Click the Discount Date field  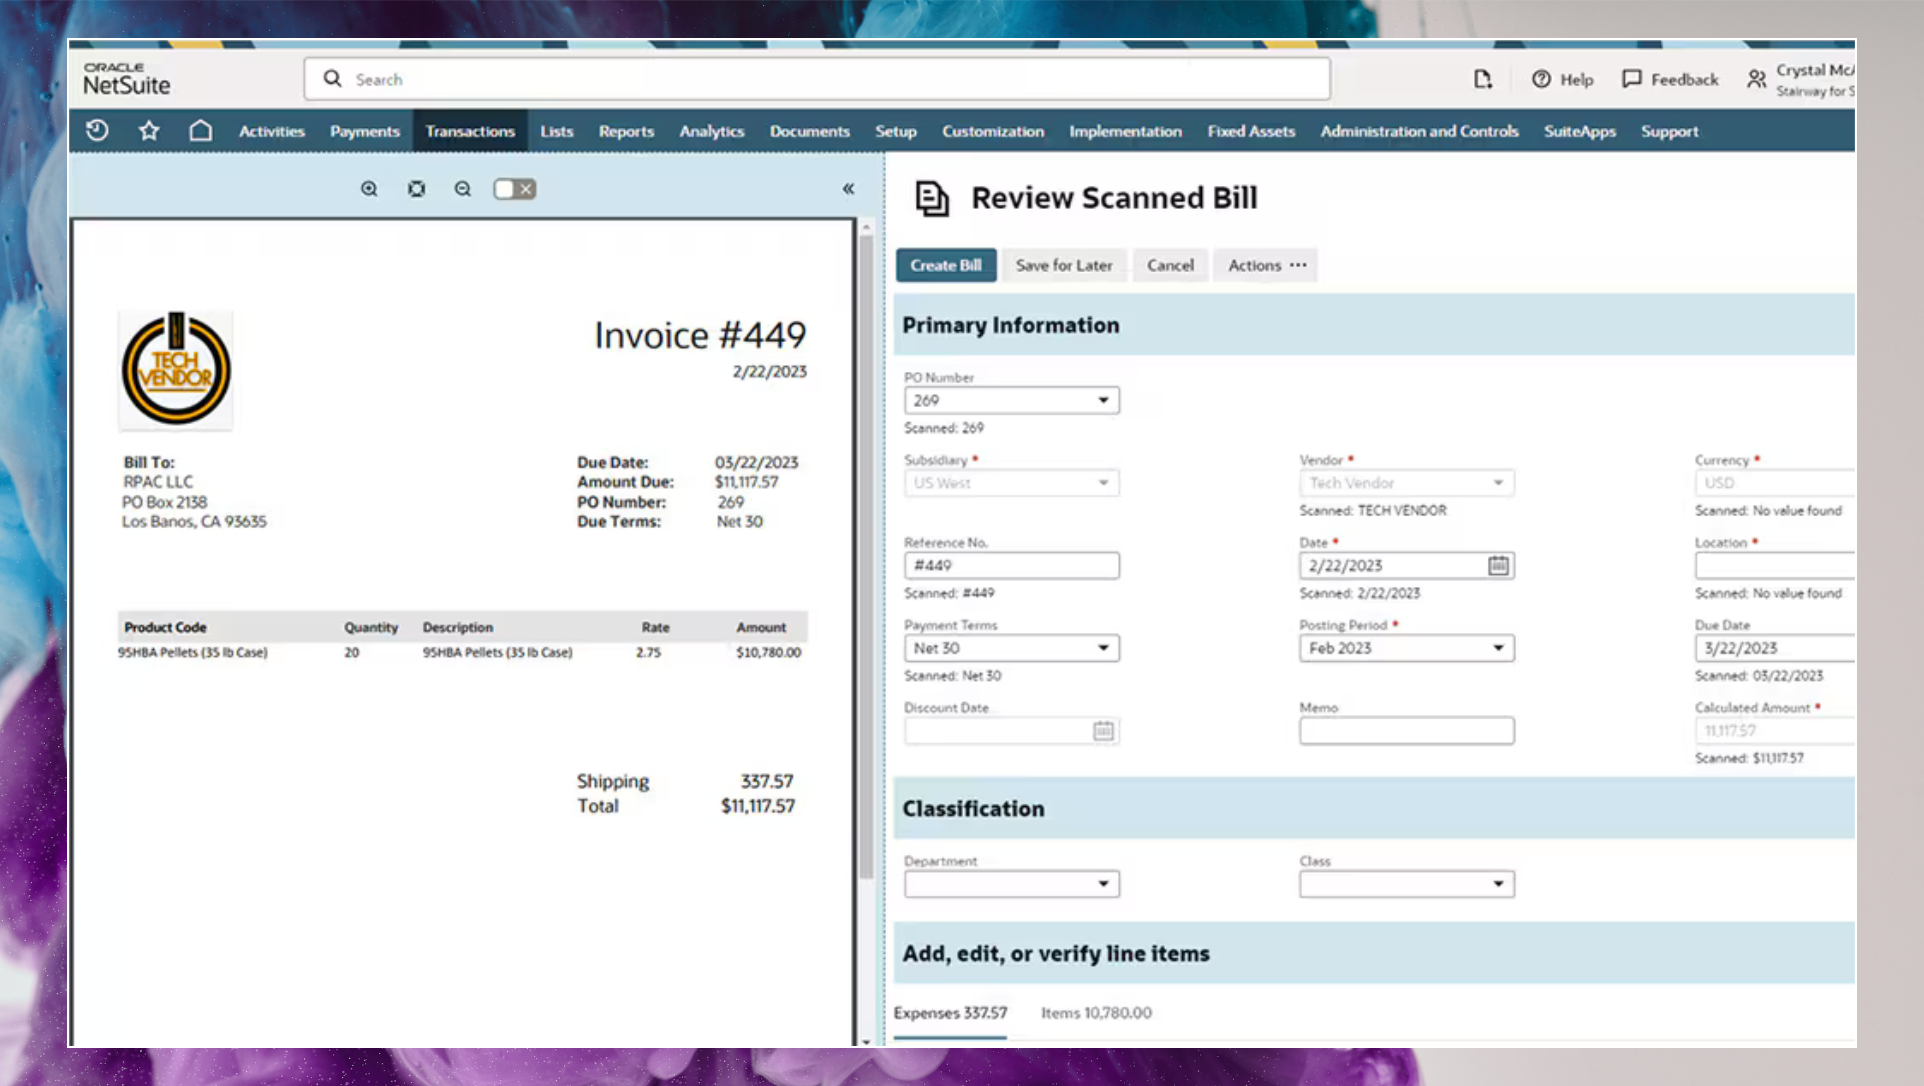click(1012, 731)
